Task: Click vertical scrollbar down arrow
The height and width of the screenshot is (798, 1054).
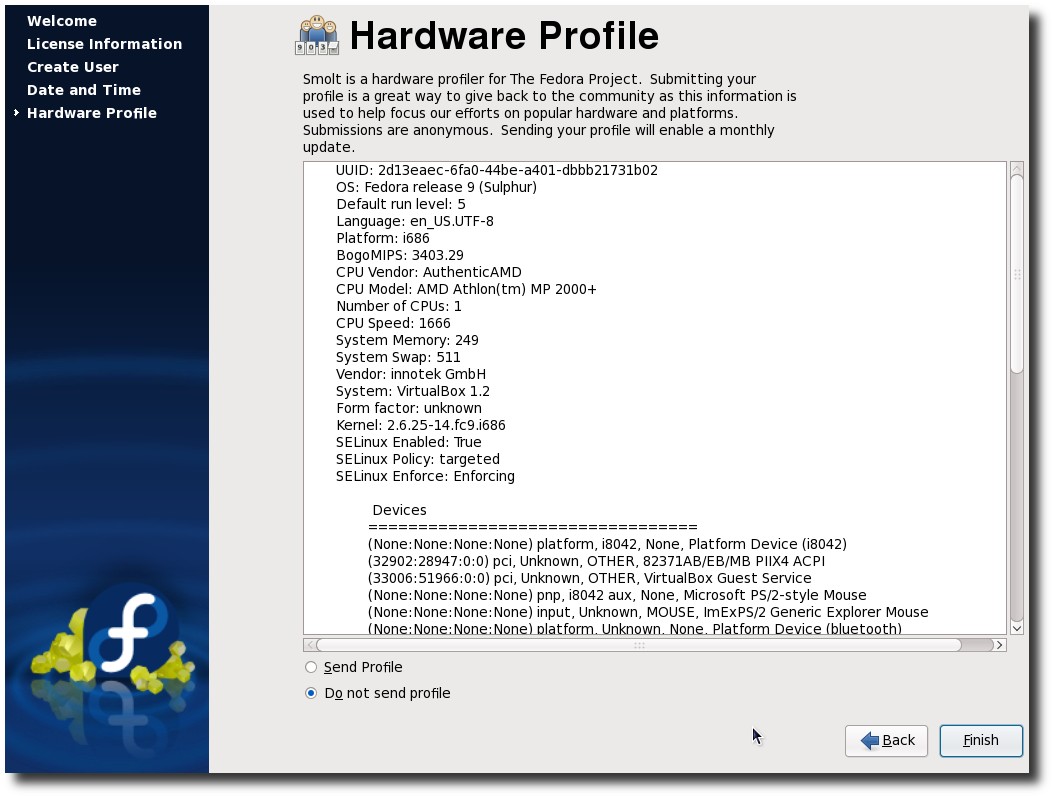Action: 1016,628
